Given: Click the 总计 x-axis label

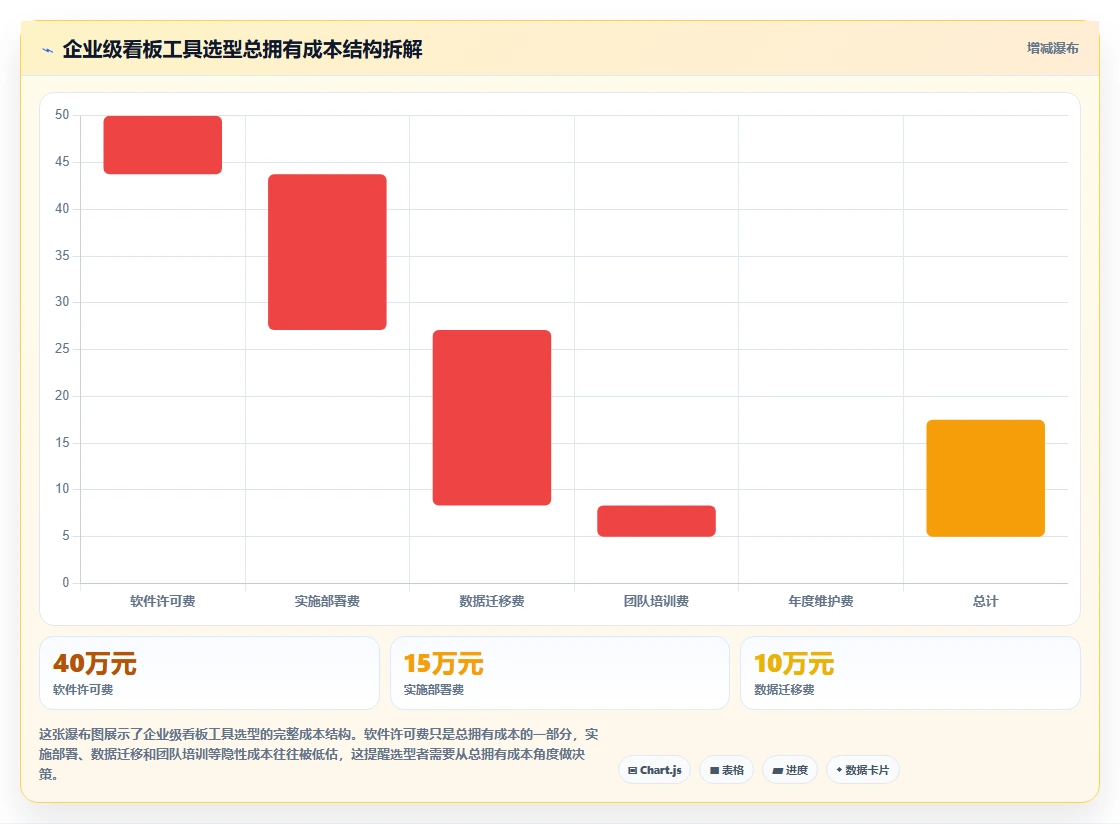Looking at the screenshot, I should (986, 601).
